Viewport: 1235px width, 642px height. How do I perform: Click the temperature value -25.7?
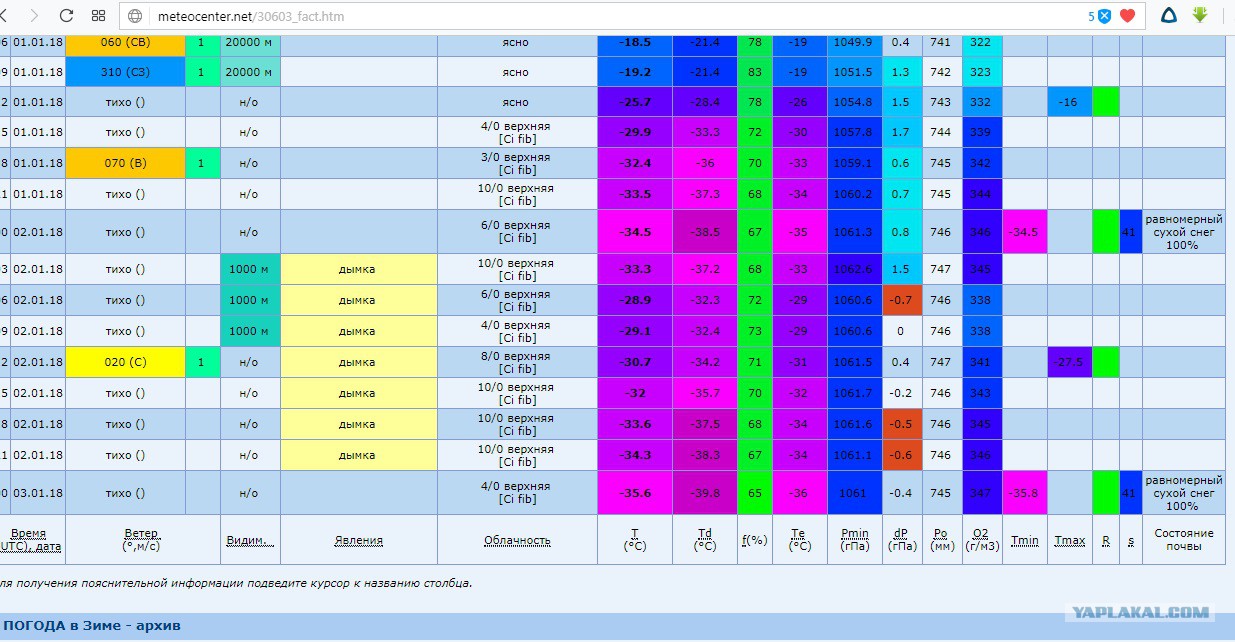[x=635, y=102]
